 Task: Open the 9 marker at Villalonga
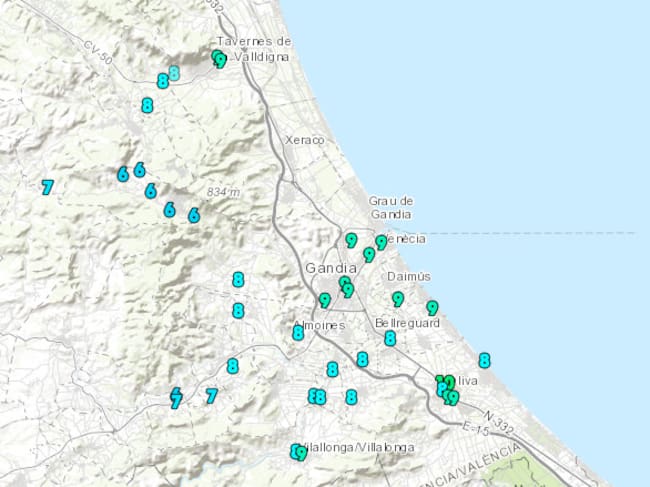(x=298, y=452)
